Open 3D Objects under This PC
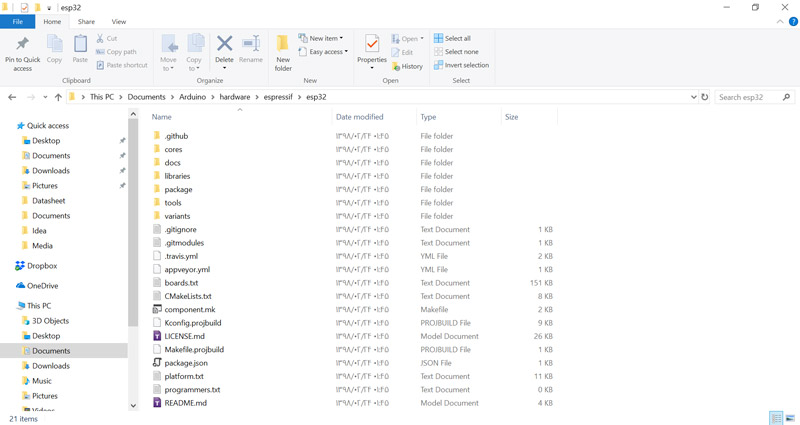 click(50, 321)
